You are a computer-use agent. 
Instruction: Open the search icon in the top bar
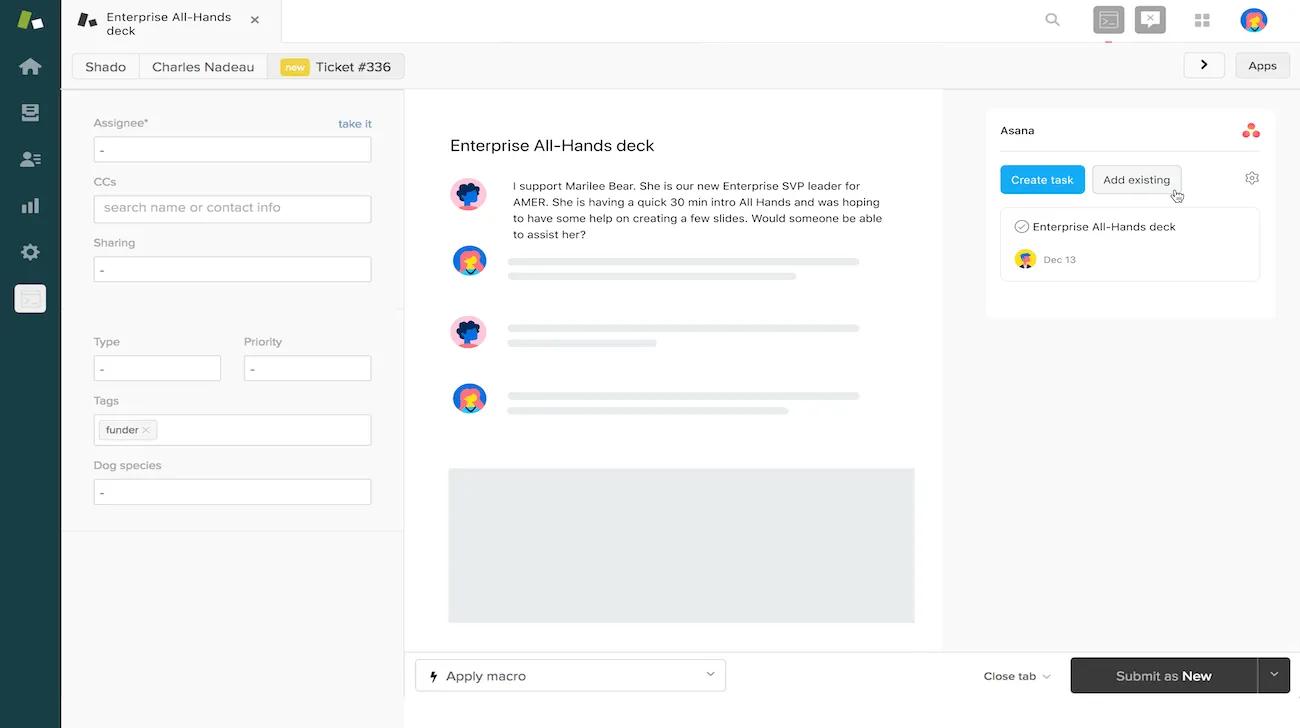(1052, 19)
